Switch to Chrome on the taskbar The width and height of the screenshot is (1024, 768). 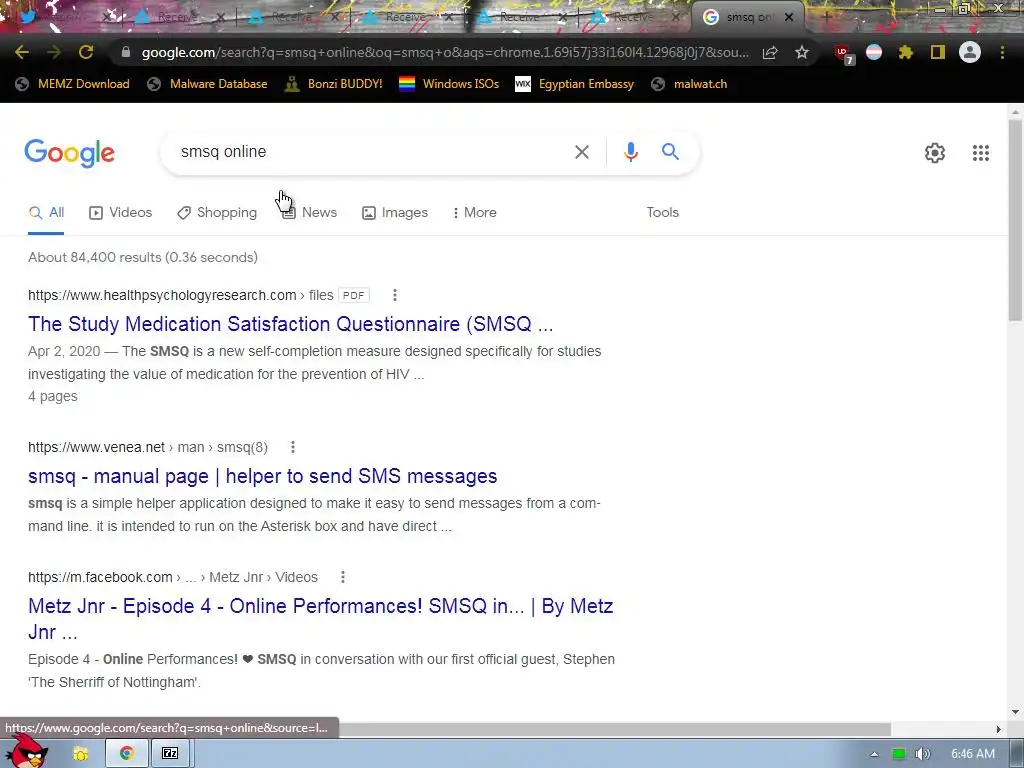click(x=127, y=754)
